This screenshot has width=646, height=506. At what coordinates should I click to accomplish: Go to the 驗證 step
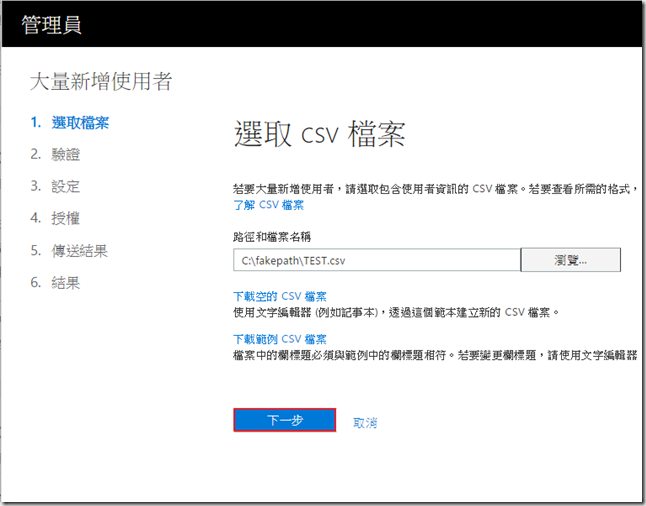[65, 154]
